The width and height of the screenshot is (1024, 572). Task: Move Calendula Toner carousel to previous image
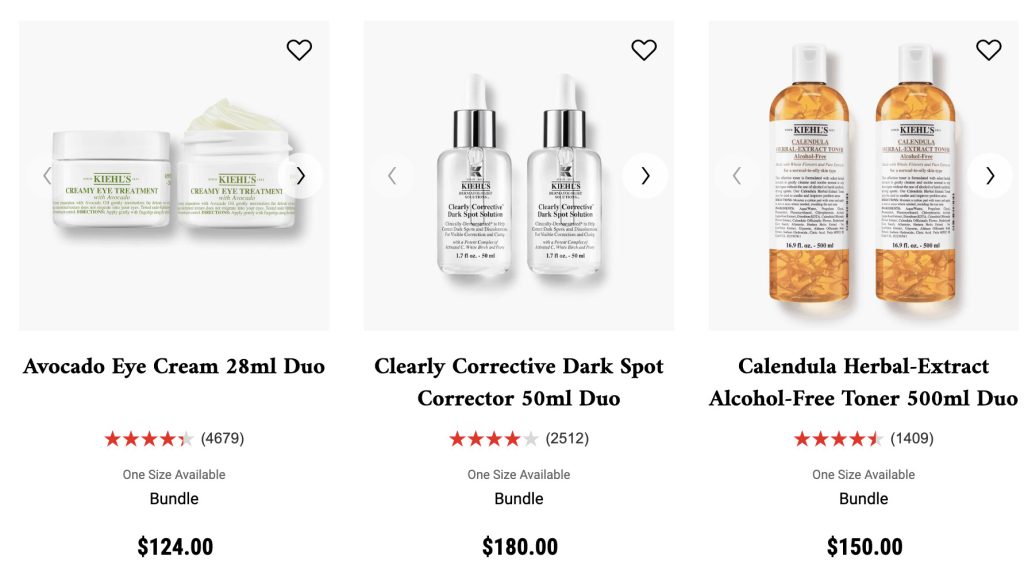point(737,176)
